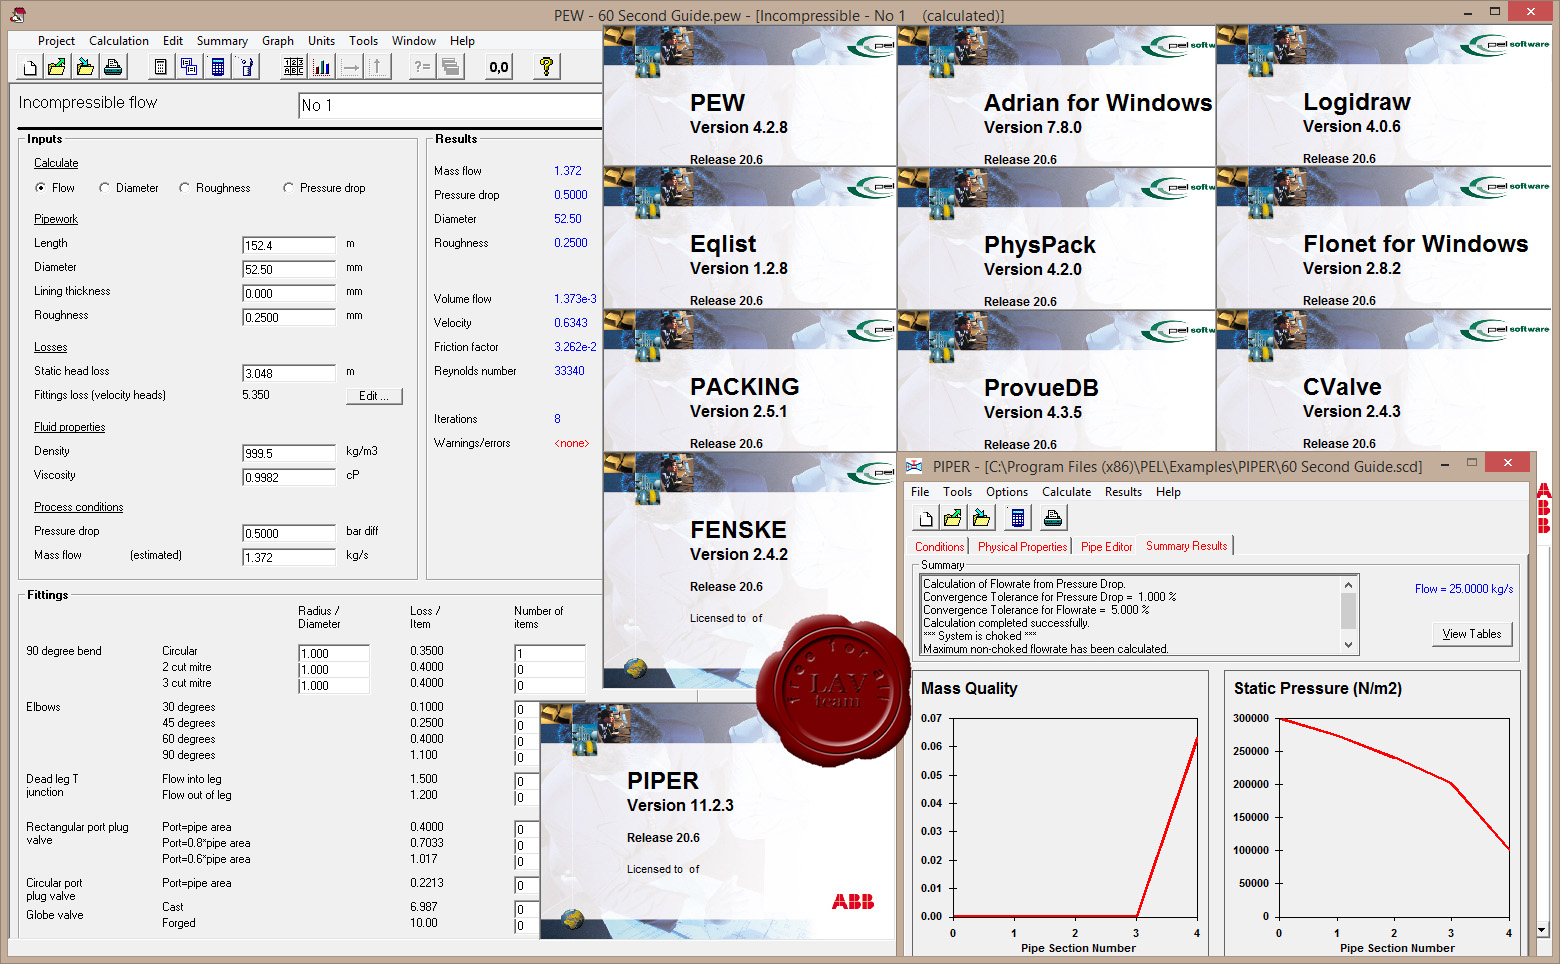The width and height of the screenshot is (1560, 964).
Task: Click the blue calculator icon in PEW toolbar
Action: click(217, 67)
